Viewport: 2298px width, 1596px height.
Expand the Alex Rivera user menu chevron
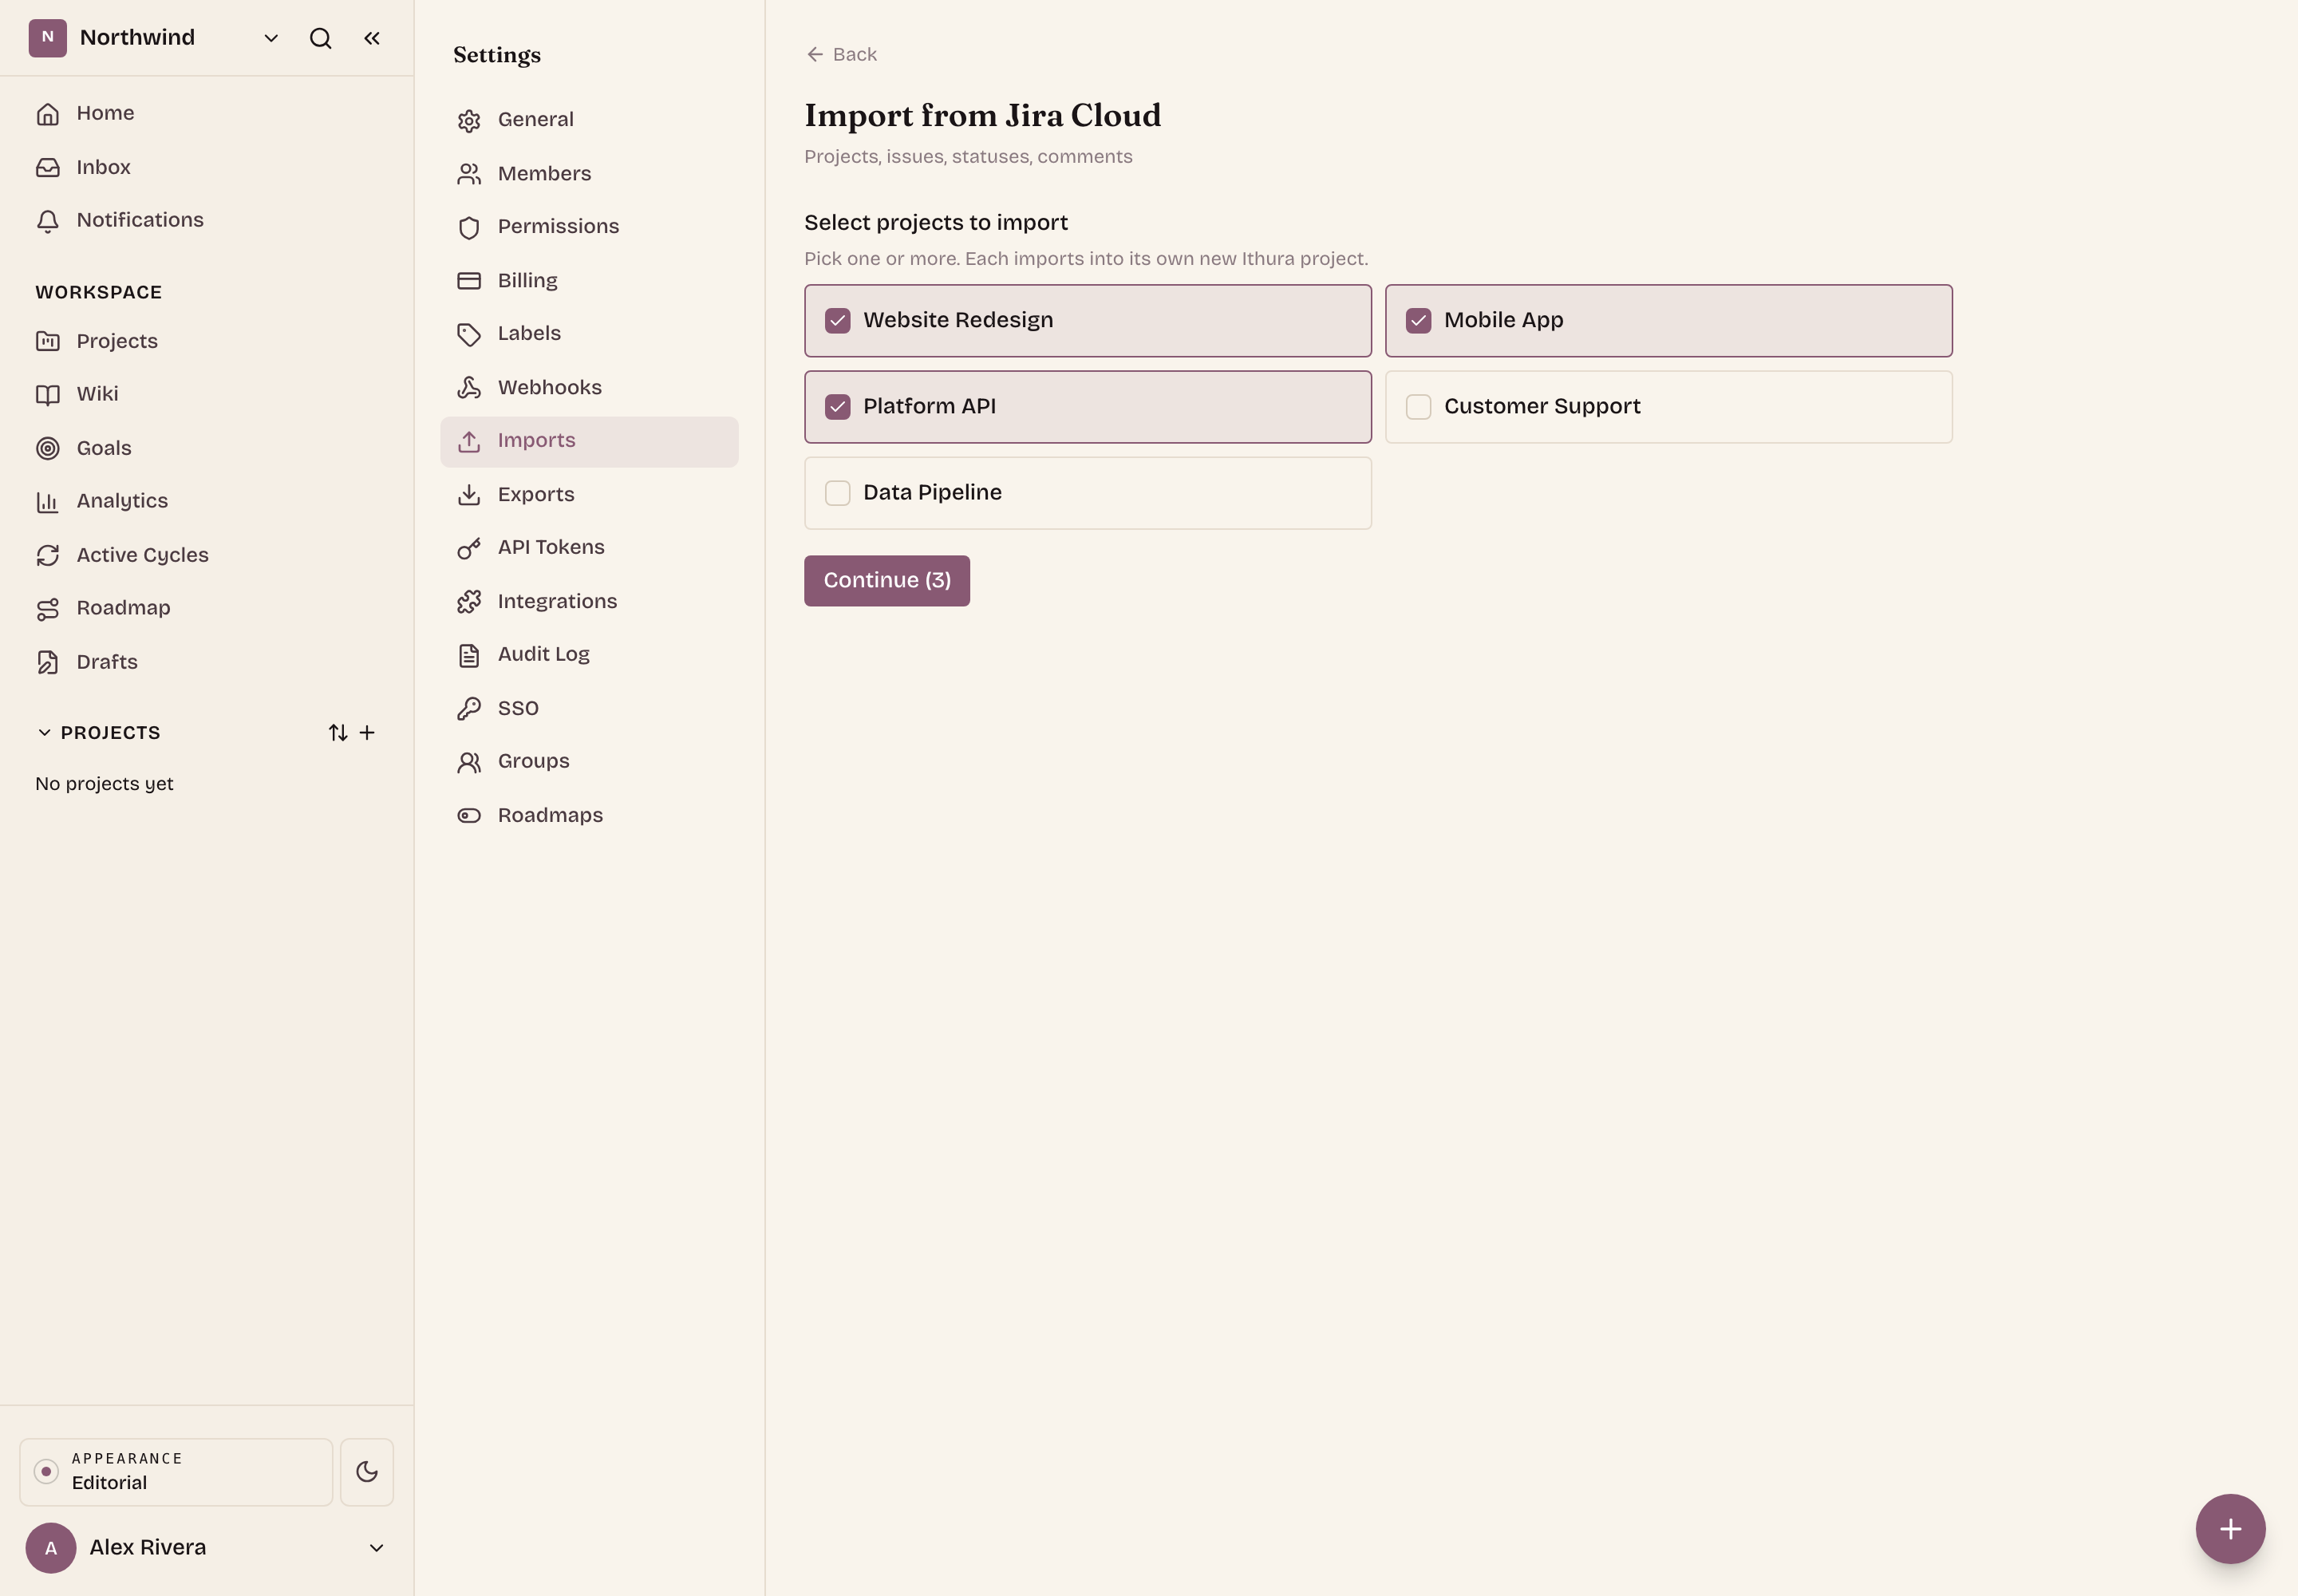pyautogui.click(x=377, y=1548)
